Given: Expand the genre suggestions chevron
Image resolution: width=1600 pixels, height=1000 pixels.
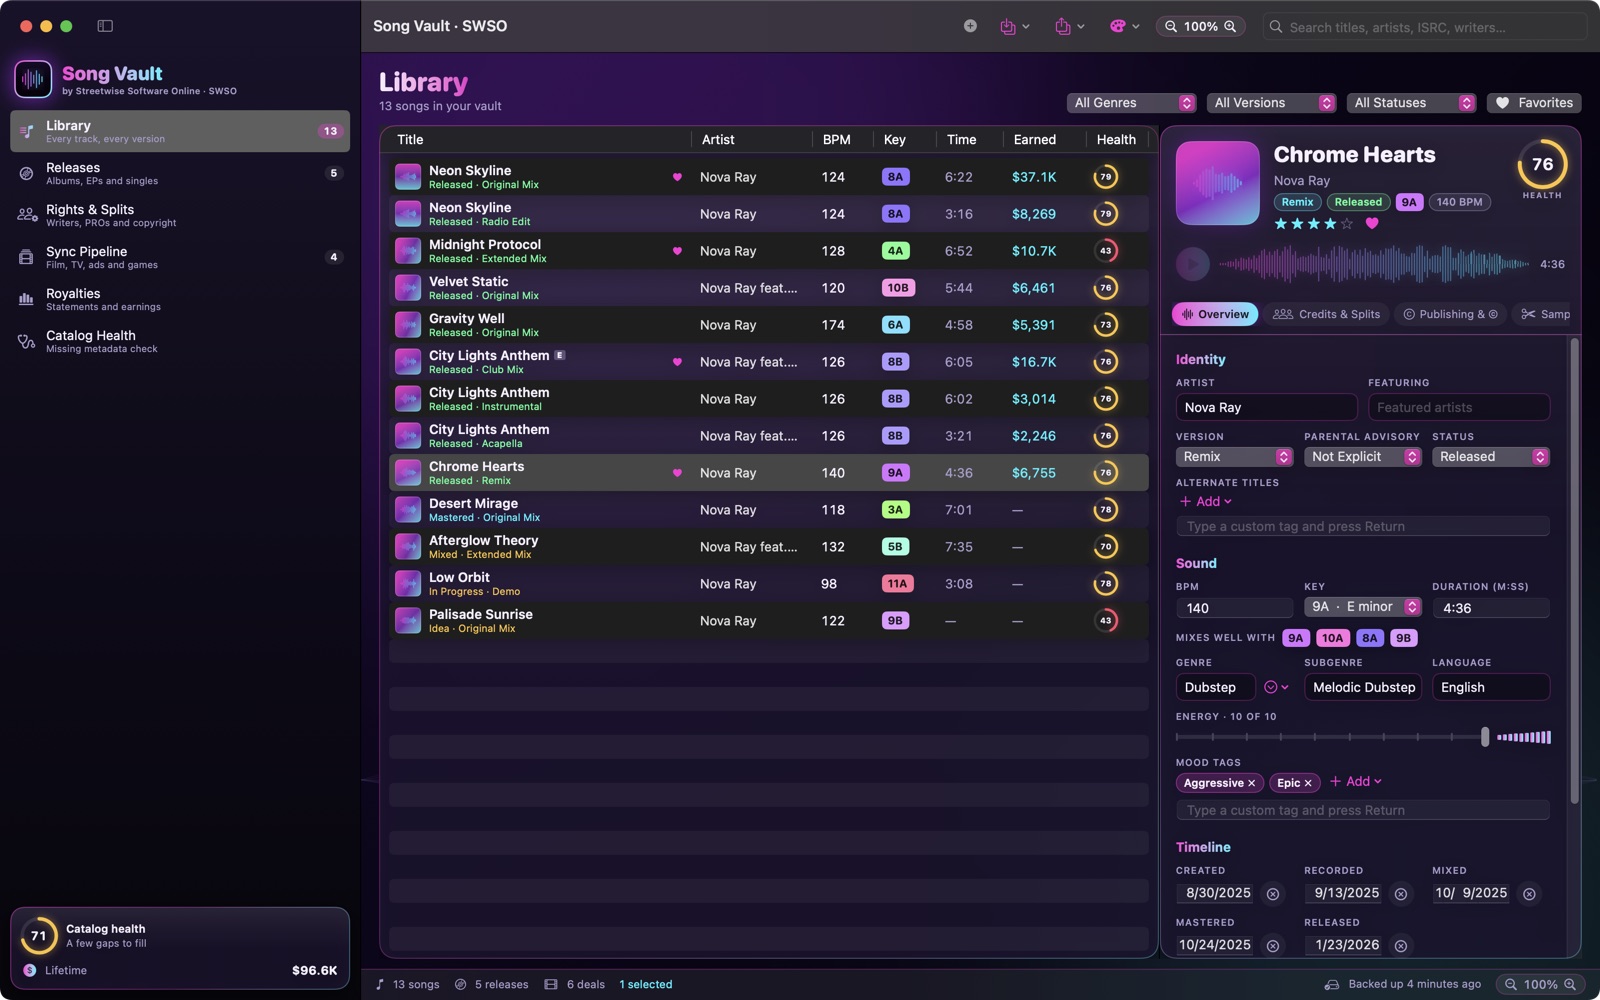Looking at the screenshot, I should coord(1276,688).
